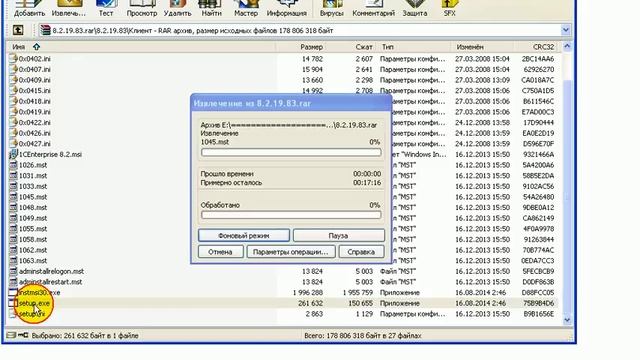Viewport: 640px width, 360px height.
Task: Sort by the Изменён column header
Action: [x=470, y=47]
